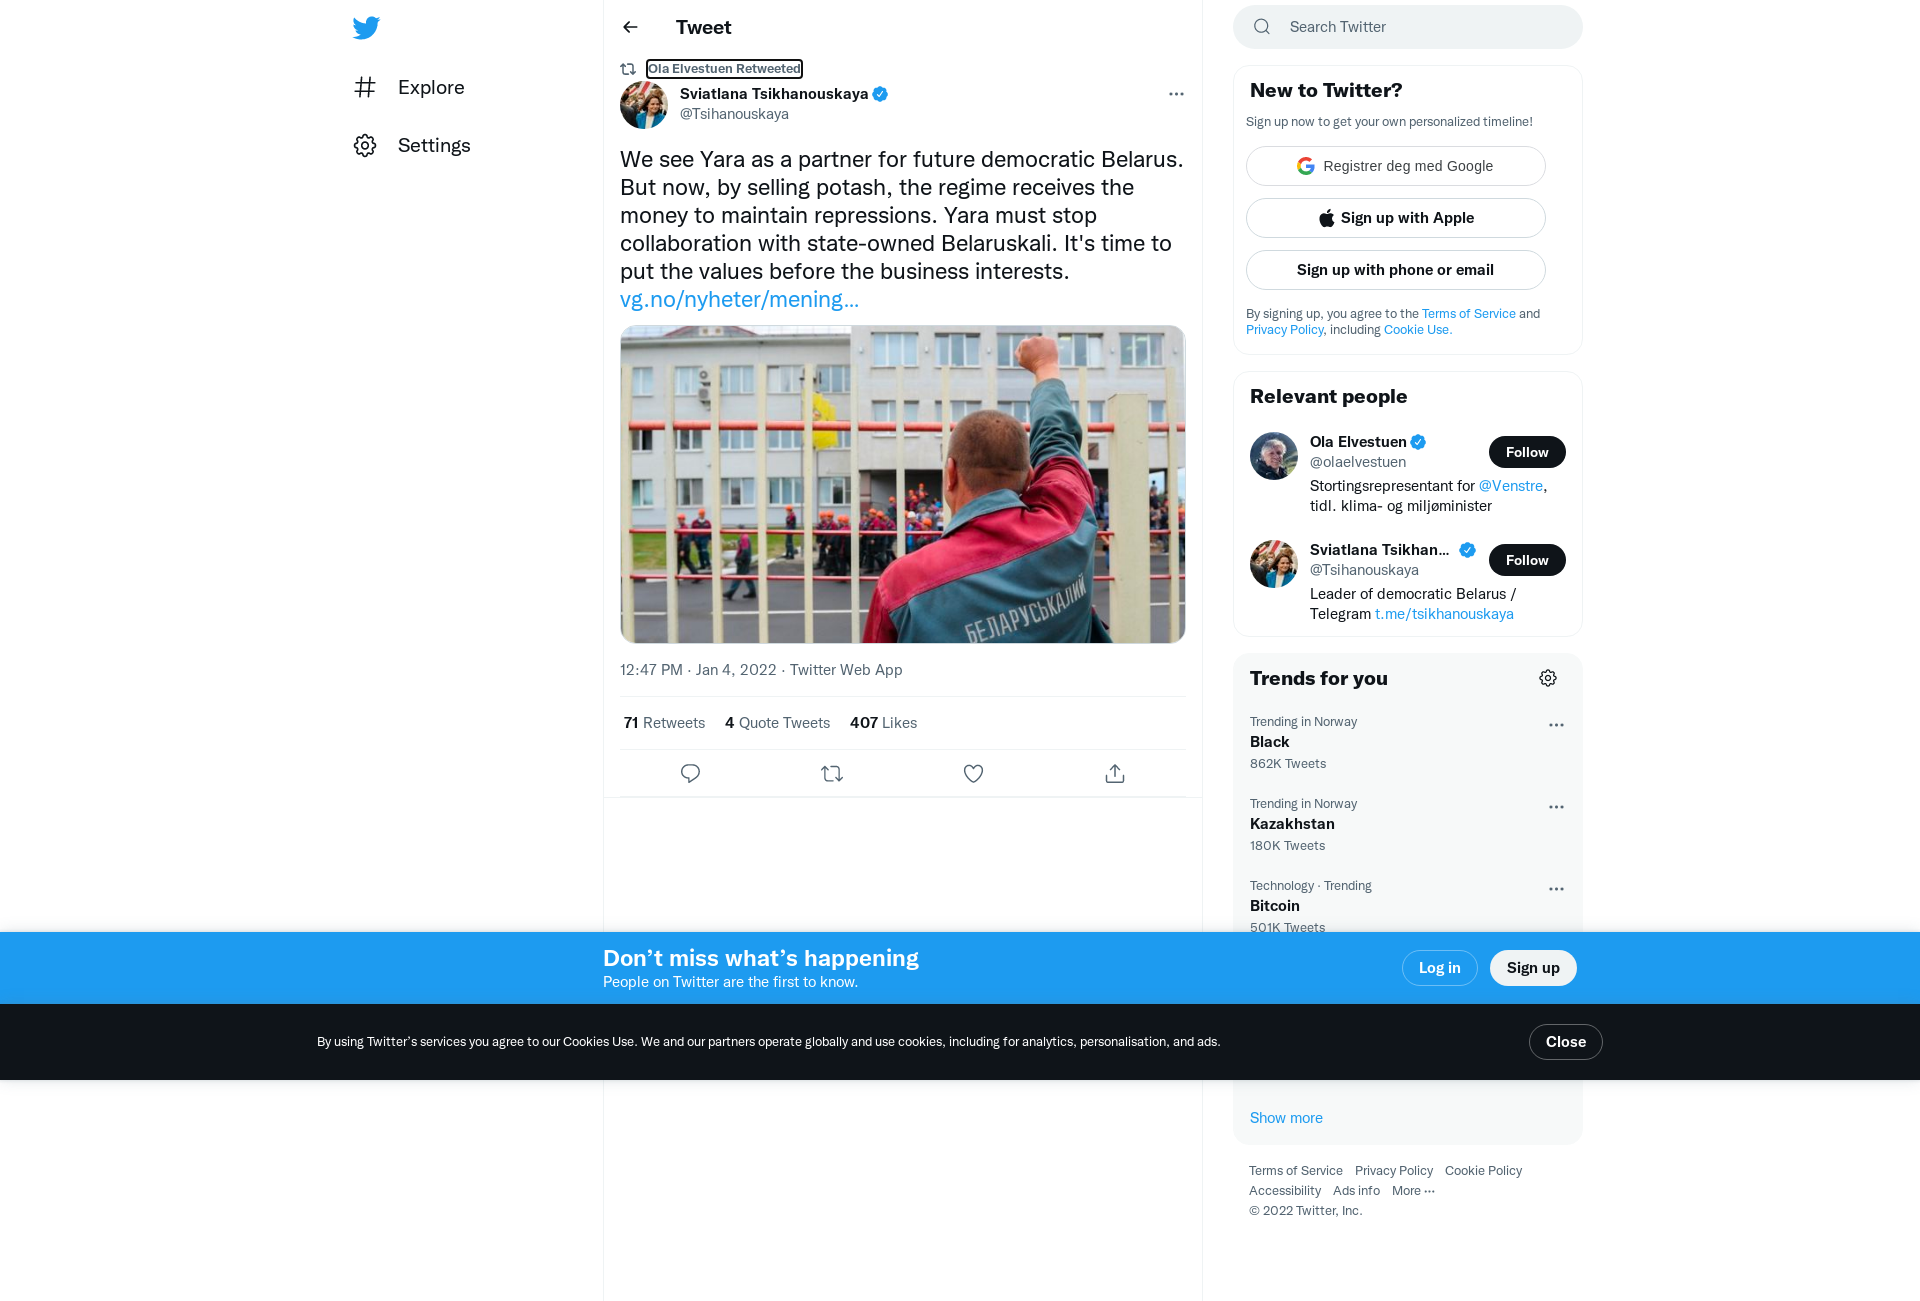Click the reply speech bubble icon
This screenshot has width=1920, height=1301.
click(690, 773)
